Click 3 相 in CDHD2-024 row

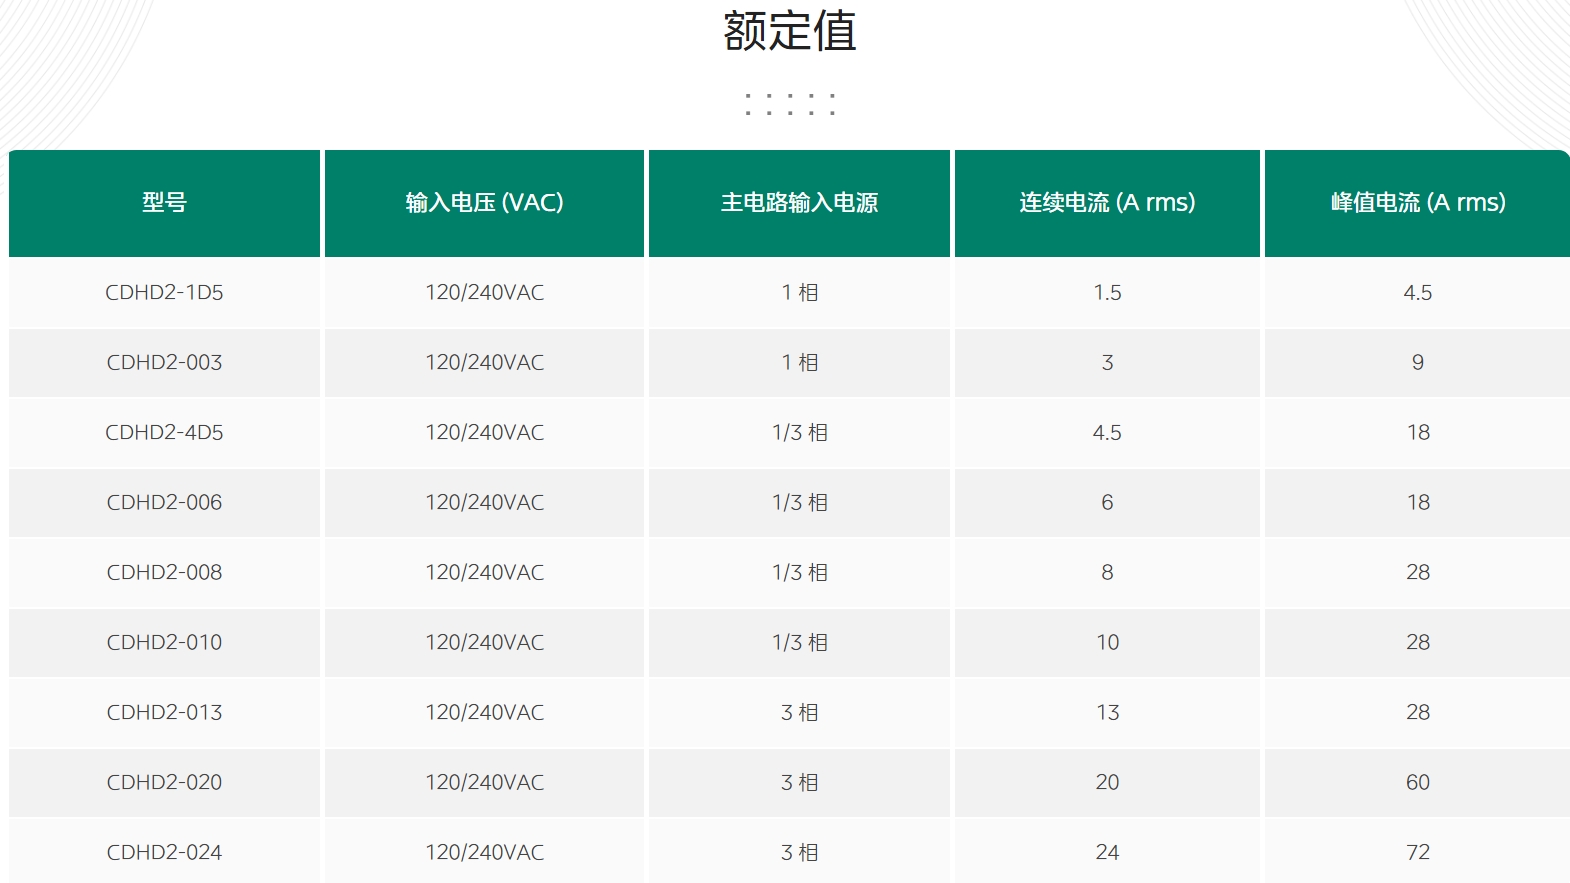pos(799,853)
